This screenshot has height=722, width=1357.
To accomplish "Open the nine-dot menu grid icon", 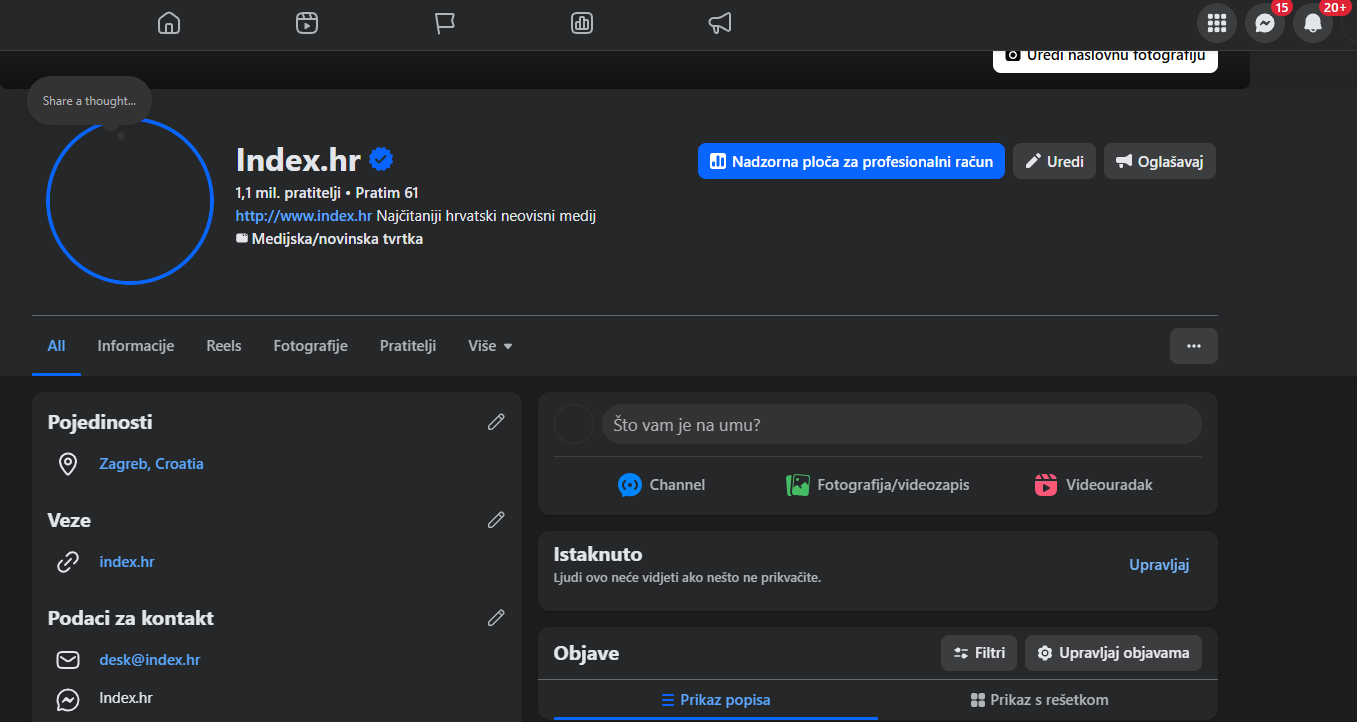I will click(1217, 23).
